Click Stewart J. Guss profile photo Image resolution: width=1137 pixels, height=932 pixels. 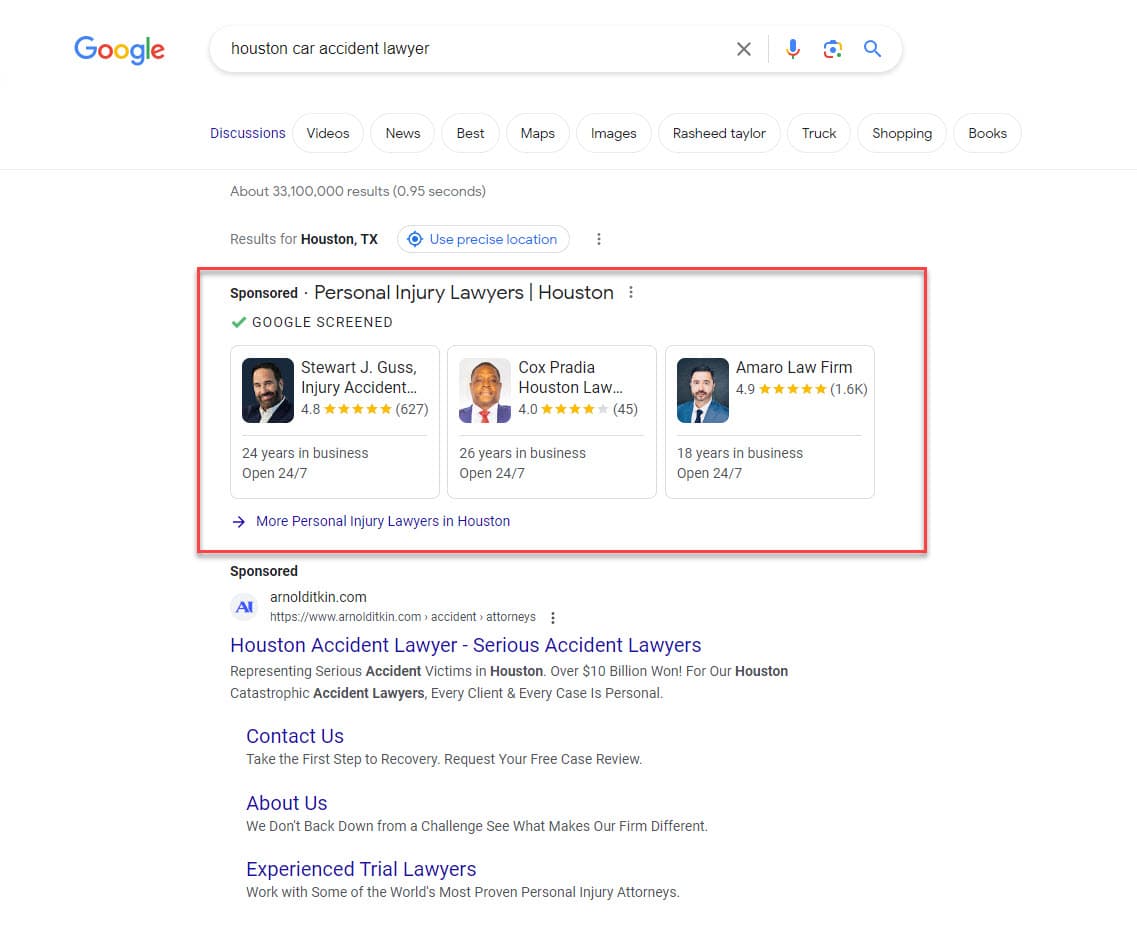click(x=267, y=390)
